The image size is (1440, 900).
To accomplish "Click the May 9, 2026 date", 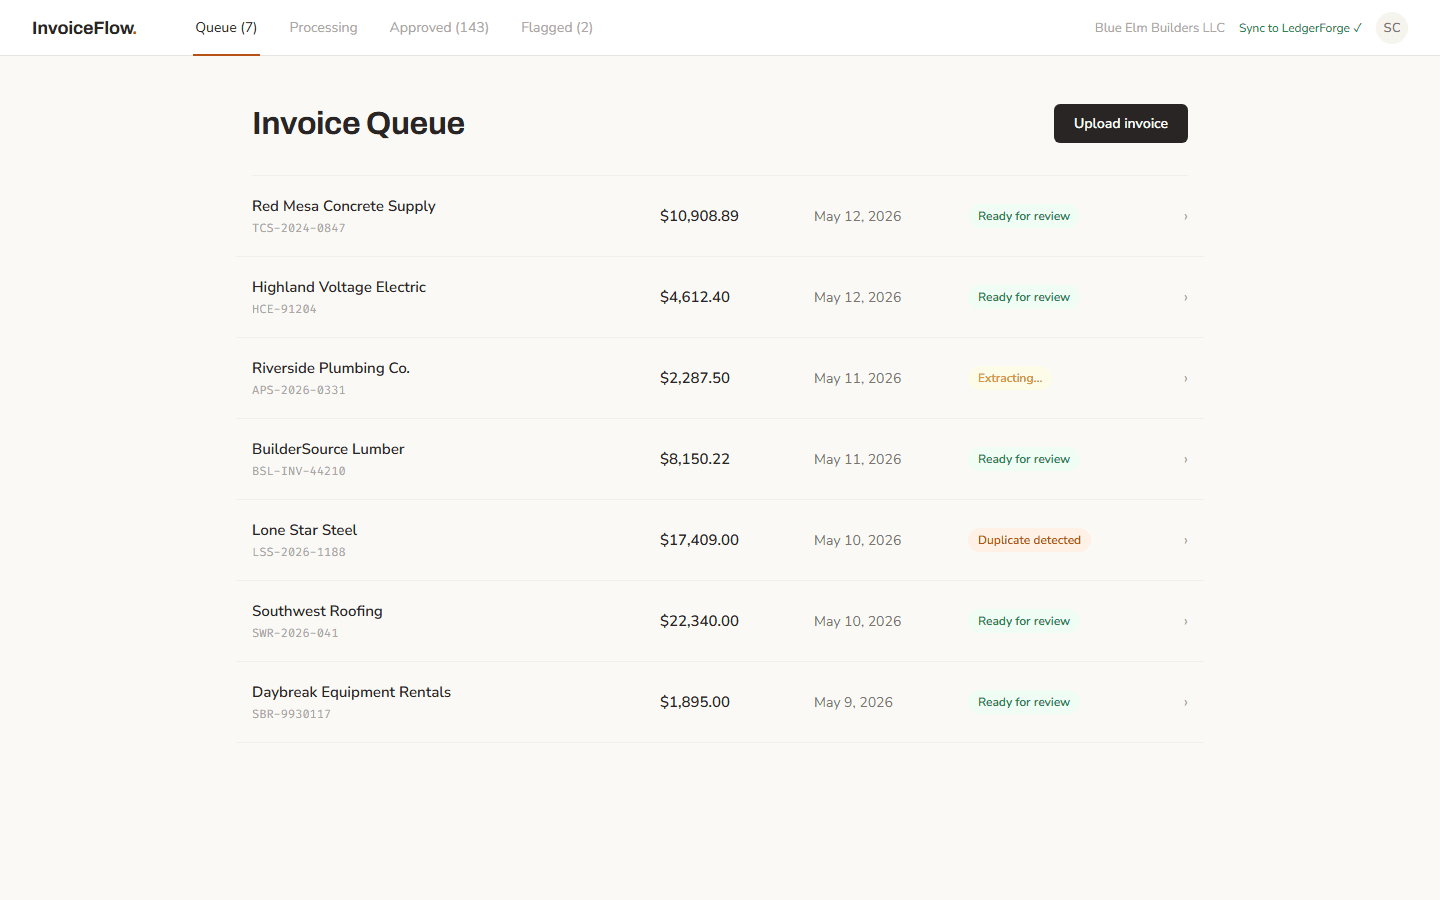I will [x=853, y=702].
